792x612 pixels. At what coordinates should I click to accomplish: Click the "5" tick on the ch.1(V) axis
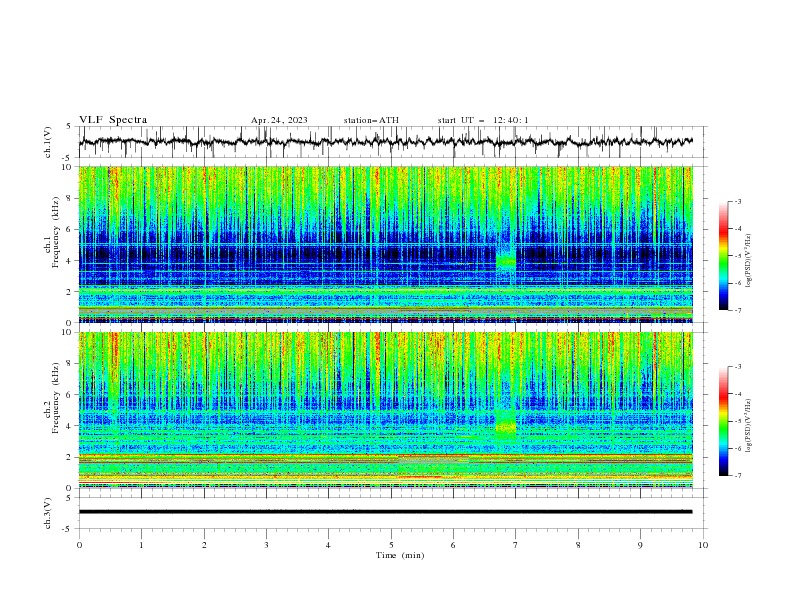[x=70, y=127]
